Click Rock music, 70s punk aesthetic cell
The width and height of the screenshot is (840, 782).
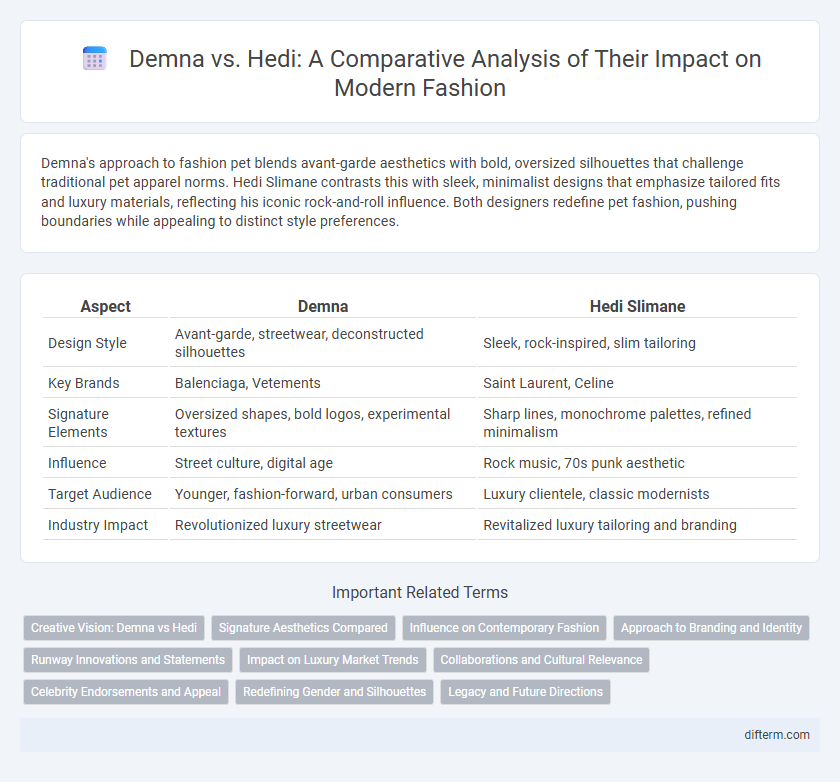[x=638, y=463]
